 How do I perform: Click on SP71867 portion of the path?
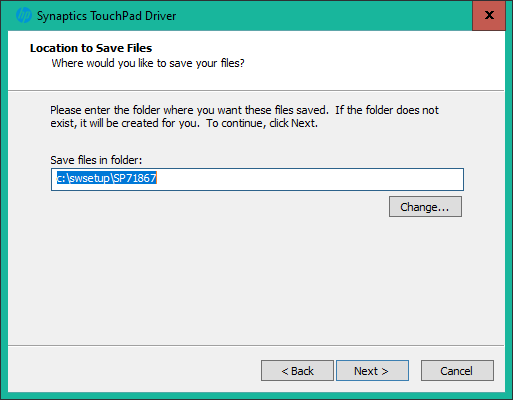pyautogui.click(x=135, y=178)
